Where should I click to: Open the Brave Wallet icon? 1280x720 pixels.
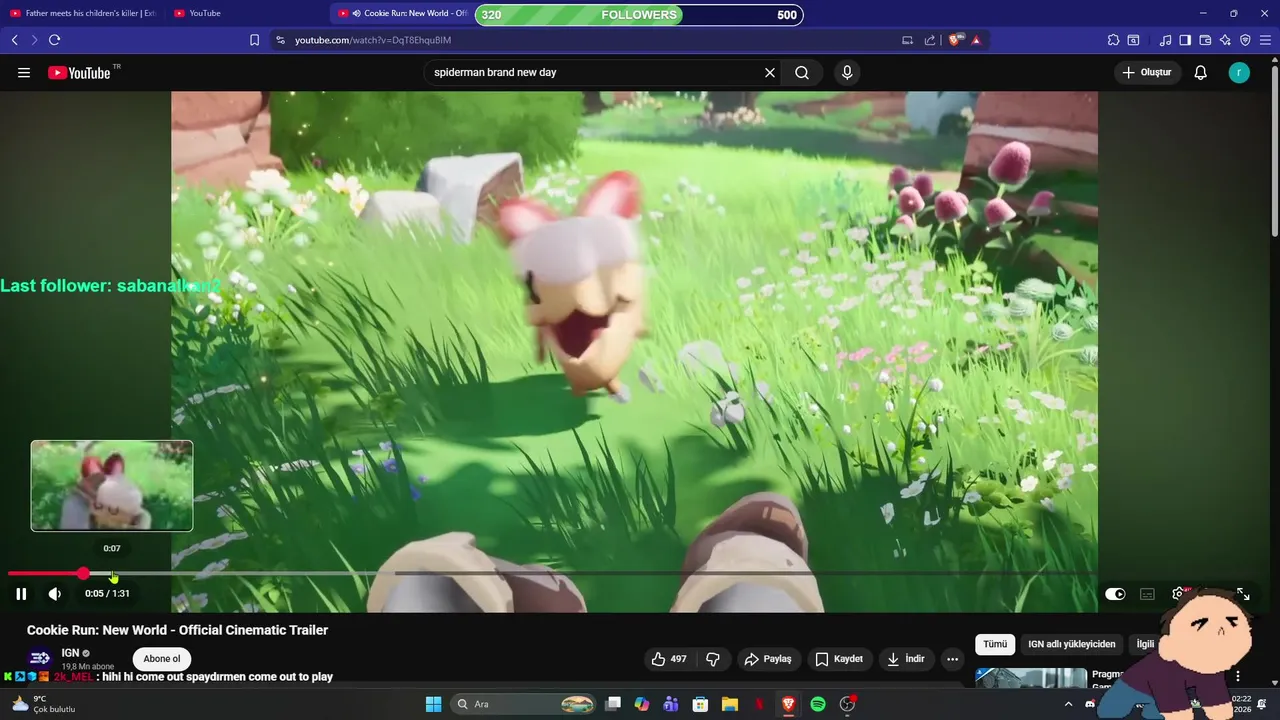click(x=1205, y=40)
